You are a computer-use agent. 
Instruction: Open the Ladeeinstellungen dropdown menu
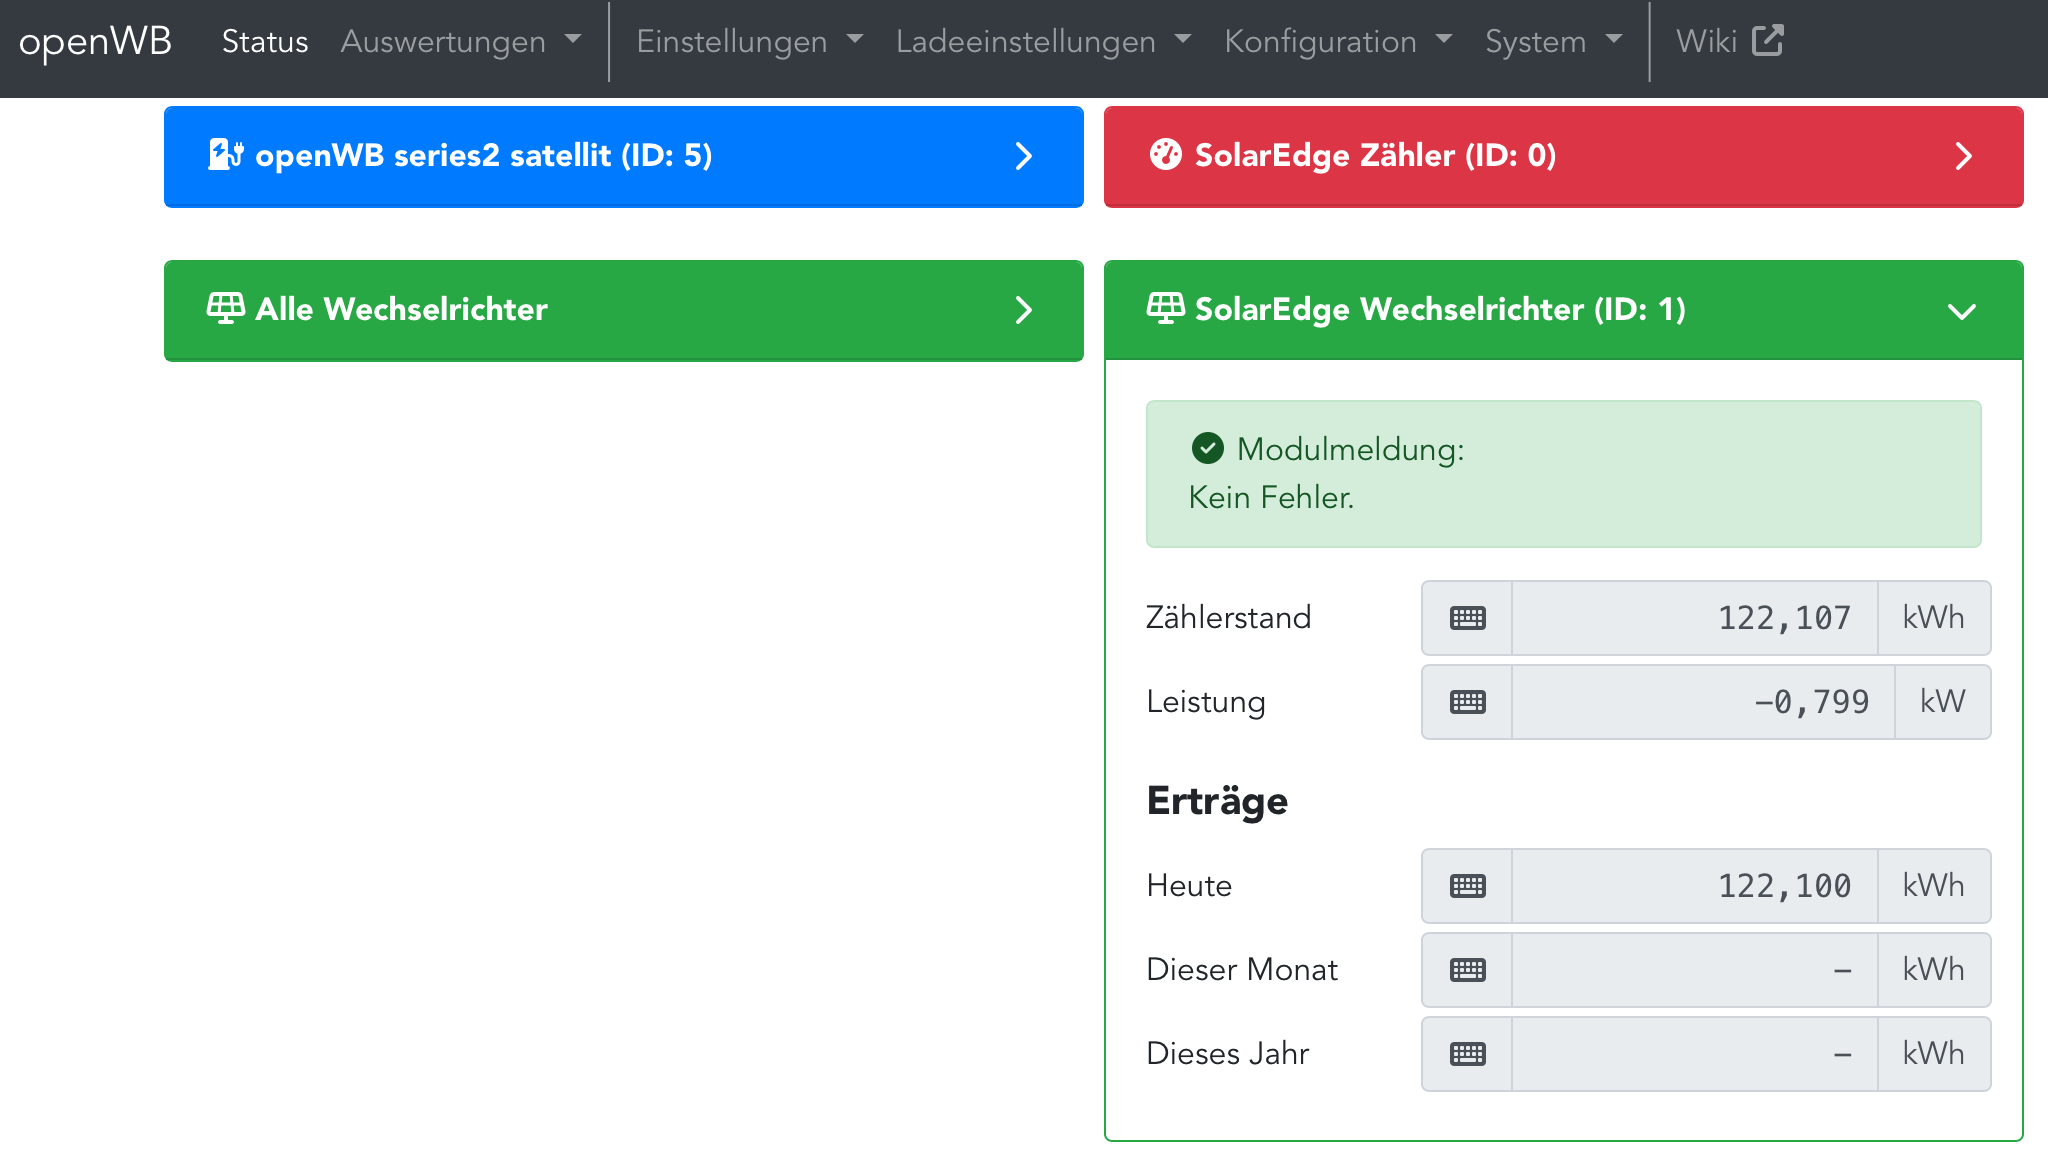[x=1044, y=41]
